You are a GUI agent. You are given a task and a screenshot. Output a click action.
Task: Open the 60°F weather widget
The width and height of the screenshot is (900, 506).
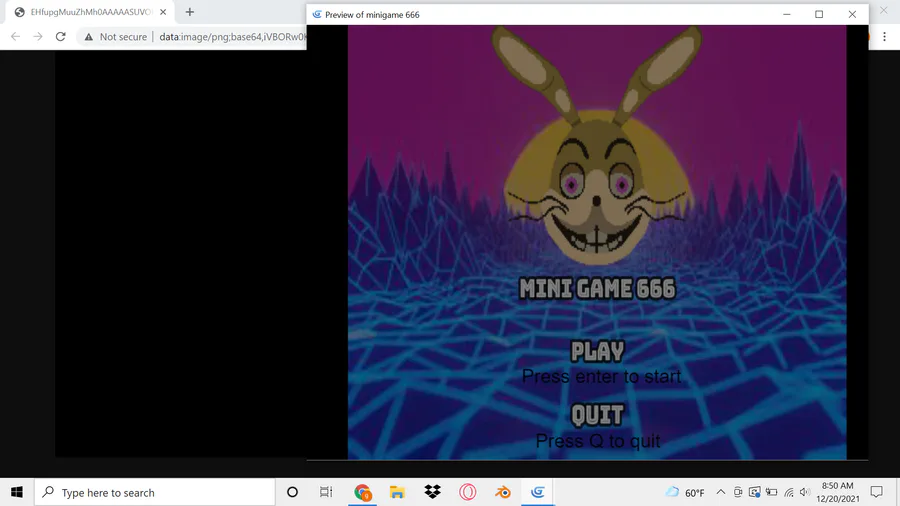tap(685, 492)
